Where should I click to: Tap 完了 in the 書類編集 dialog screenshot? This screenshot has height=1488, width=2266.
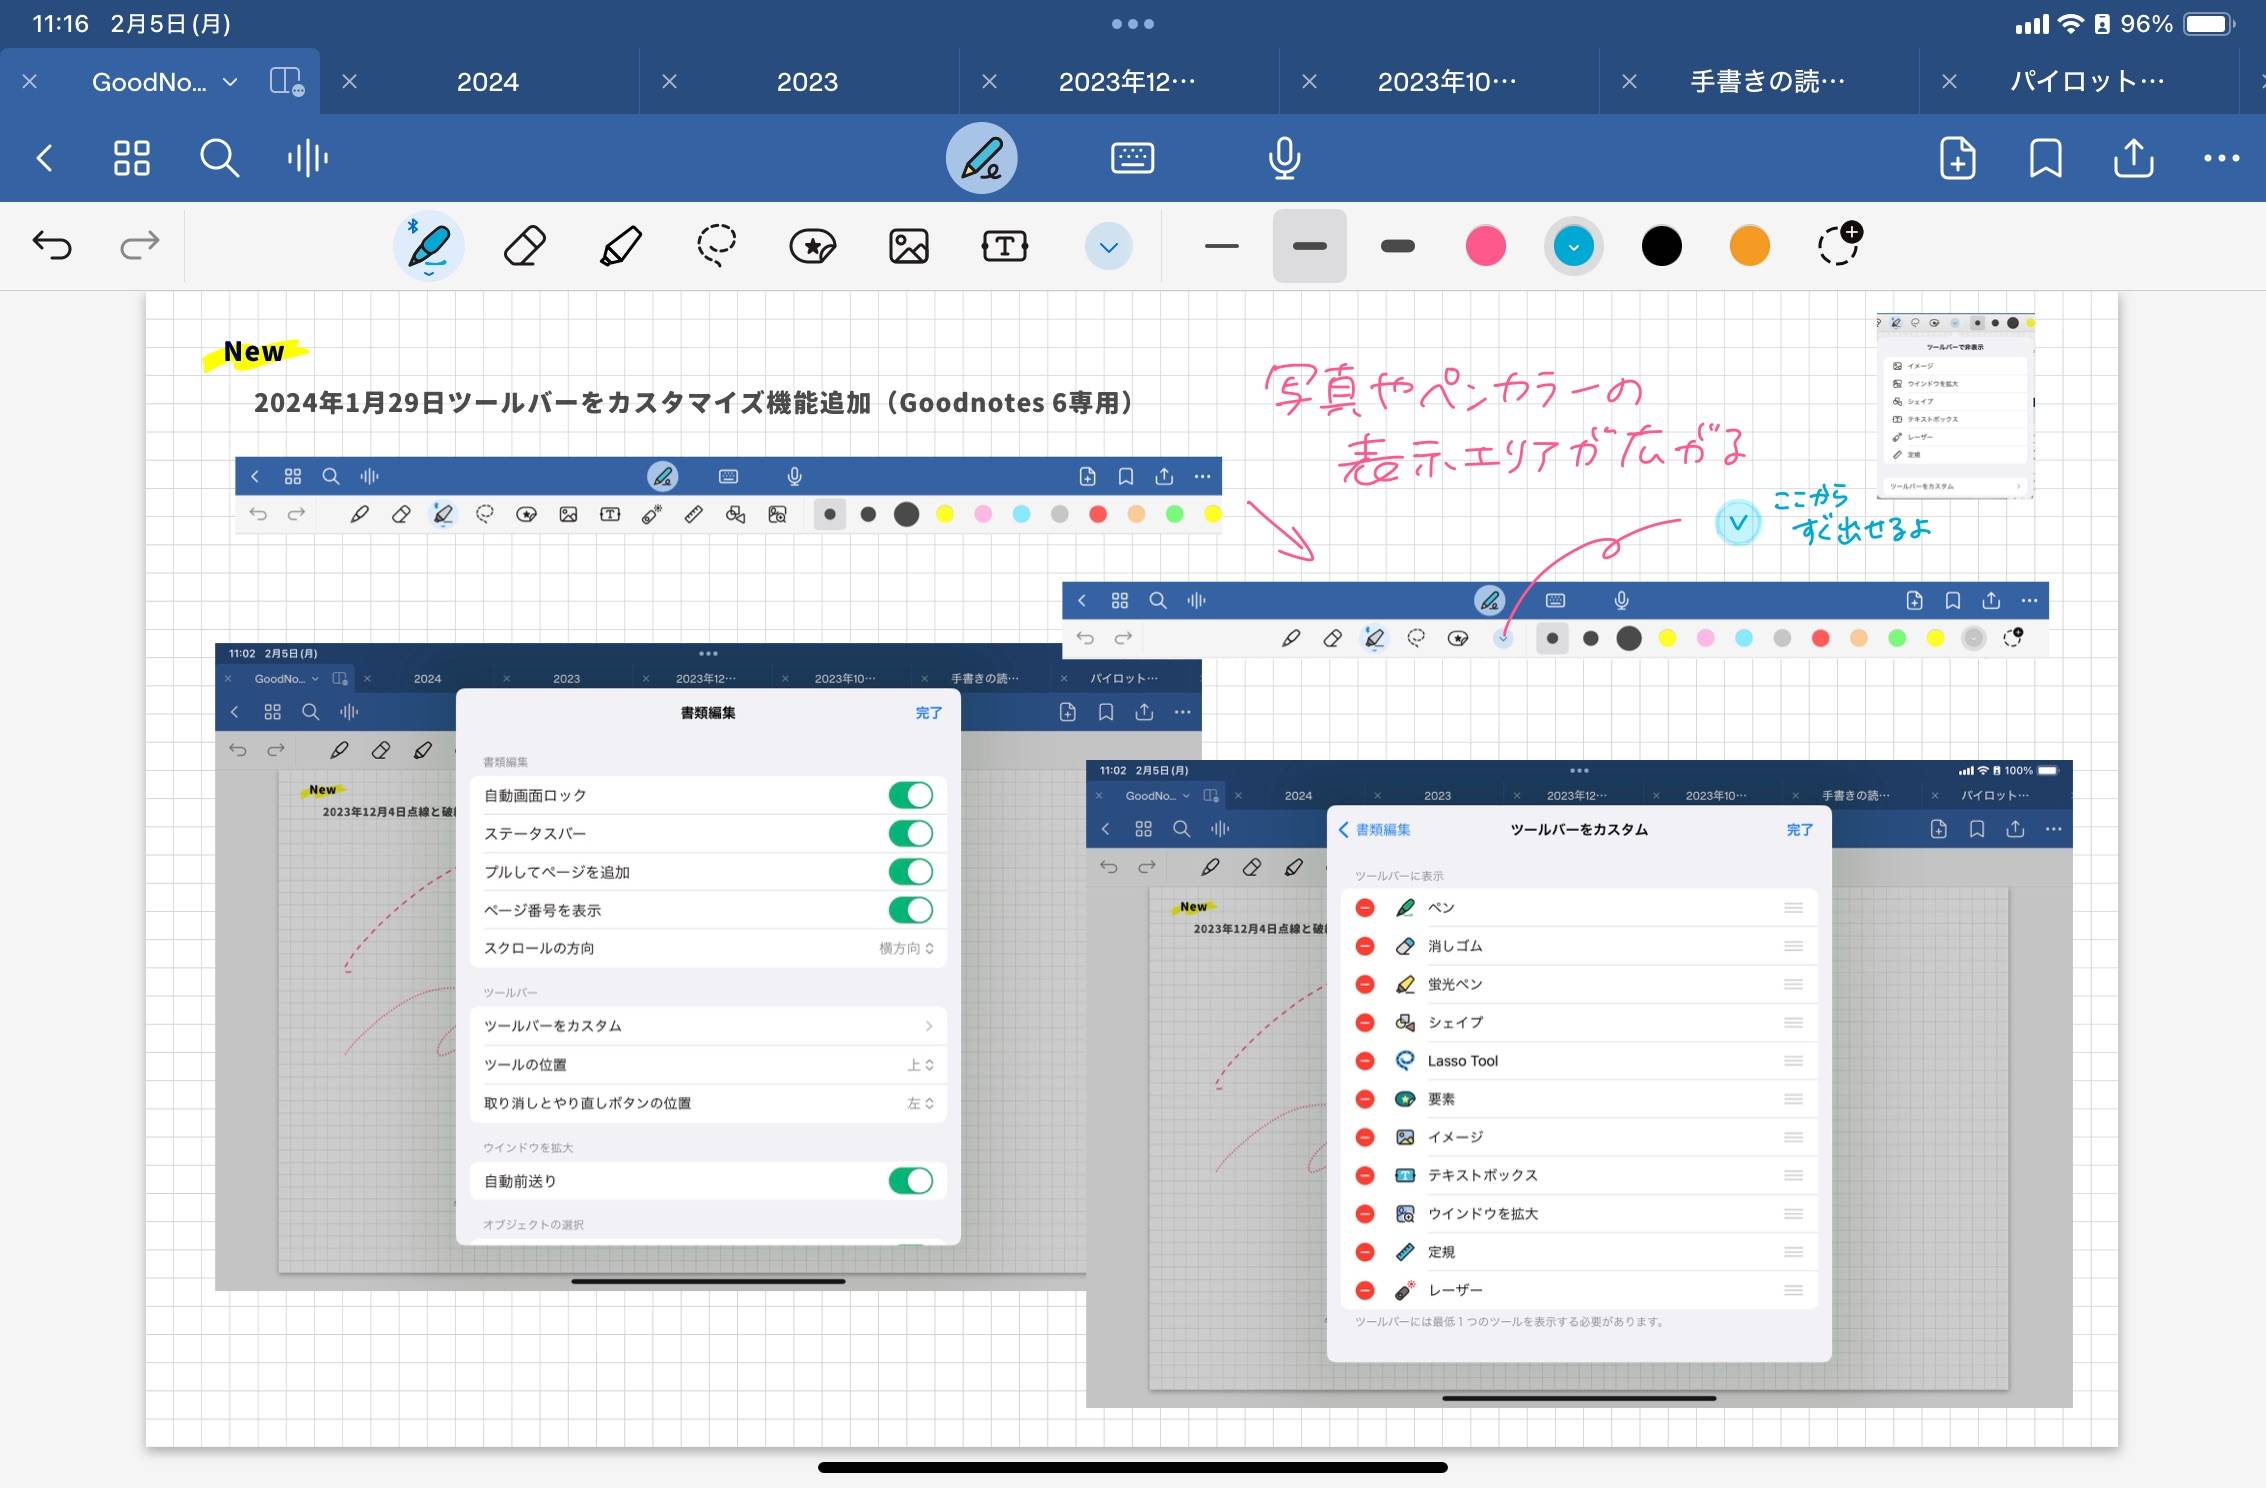click(928, 713)
